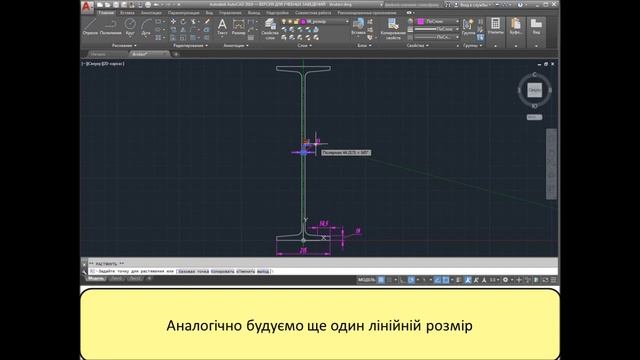Image resolution: width=640 pixels, height=360 pixels.
Task: Click the workspace settings gear in status bar
Action: click(x=505, y=280)
